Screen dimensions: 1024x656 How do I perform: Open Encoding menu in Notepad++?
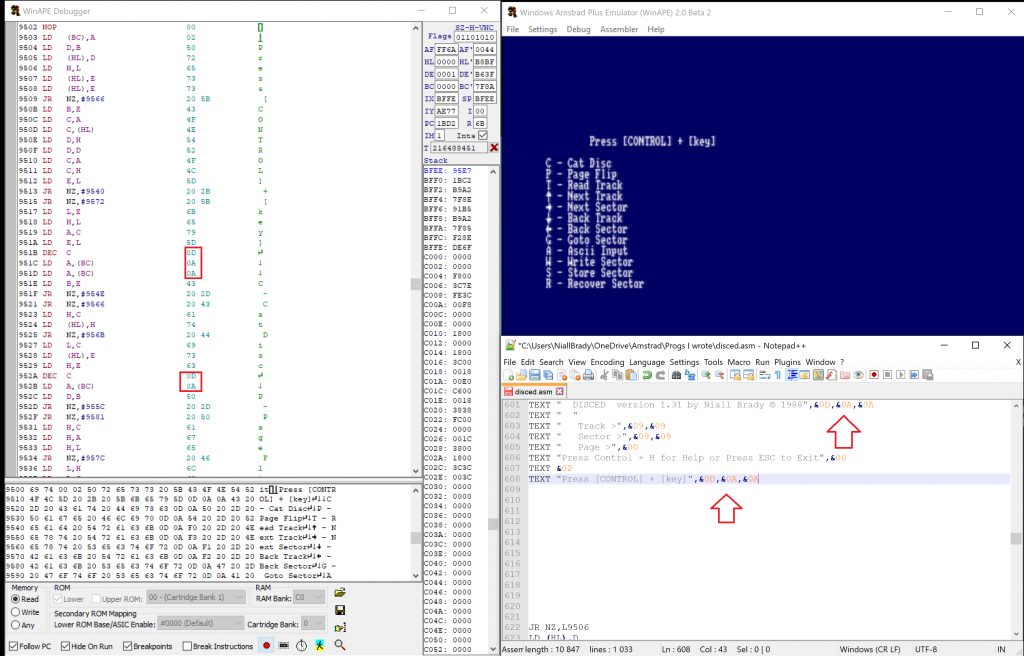[607, 362]
